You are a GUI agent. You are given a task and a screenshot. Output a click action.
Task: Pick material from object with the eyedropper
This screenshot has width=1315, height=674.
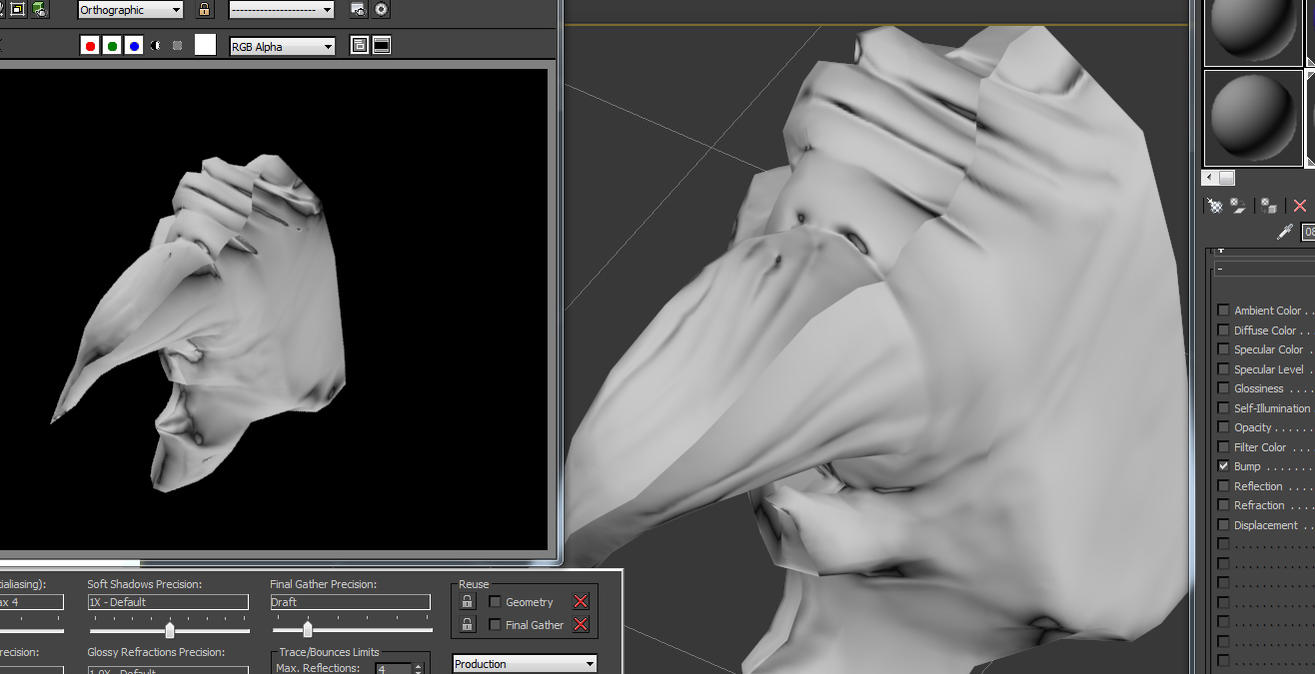1284,231
